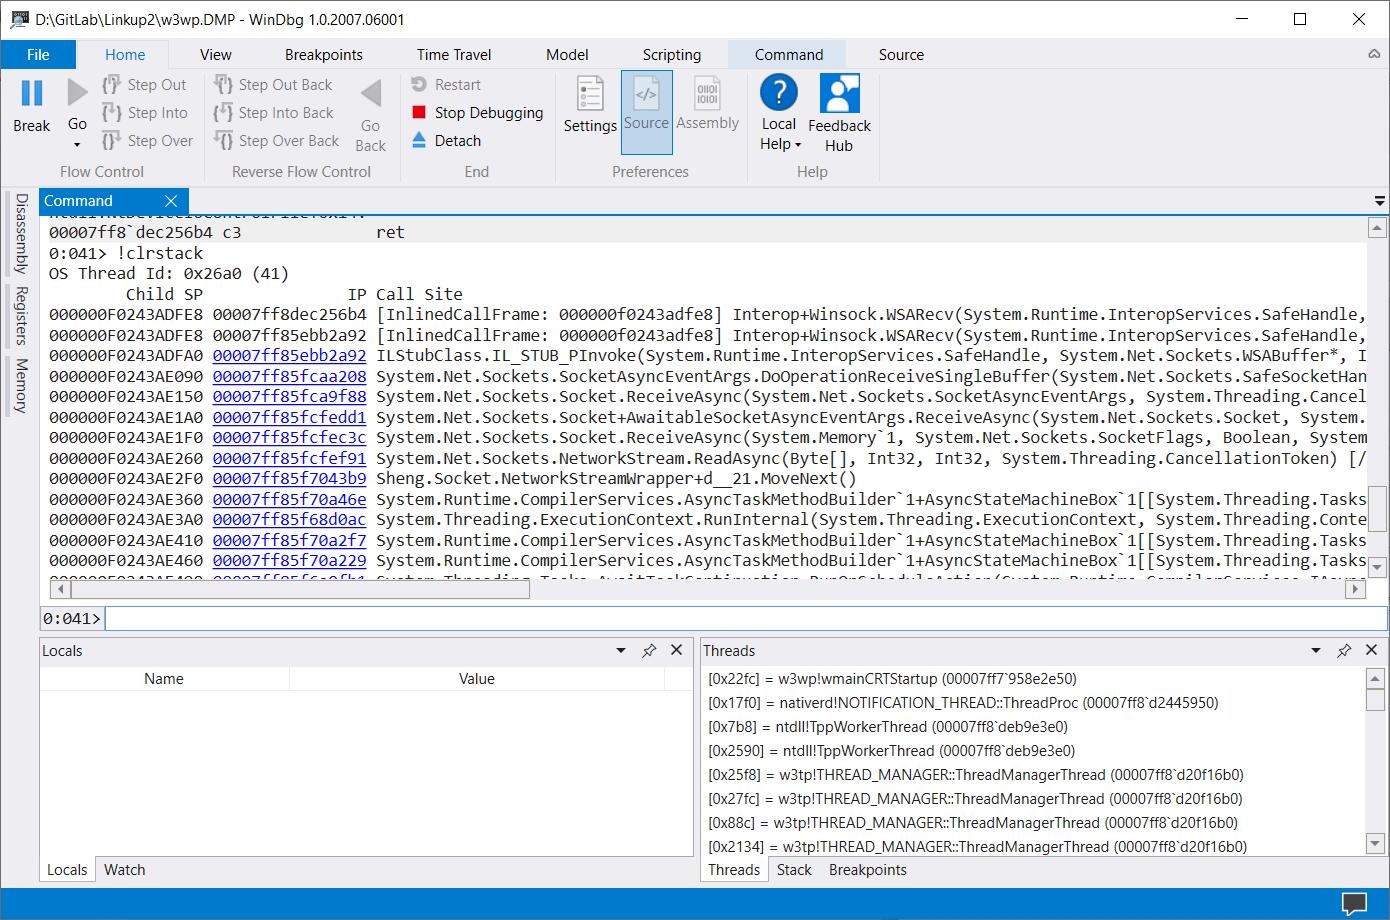Screen dimensions: 1390x920
Task: Switch to the bottom Breakpoints tab
Action: coord(868,870)
